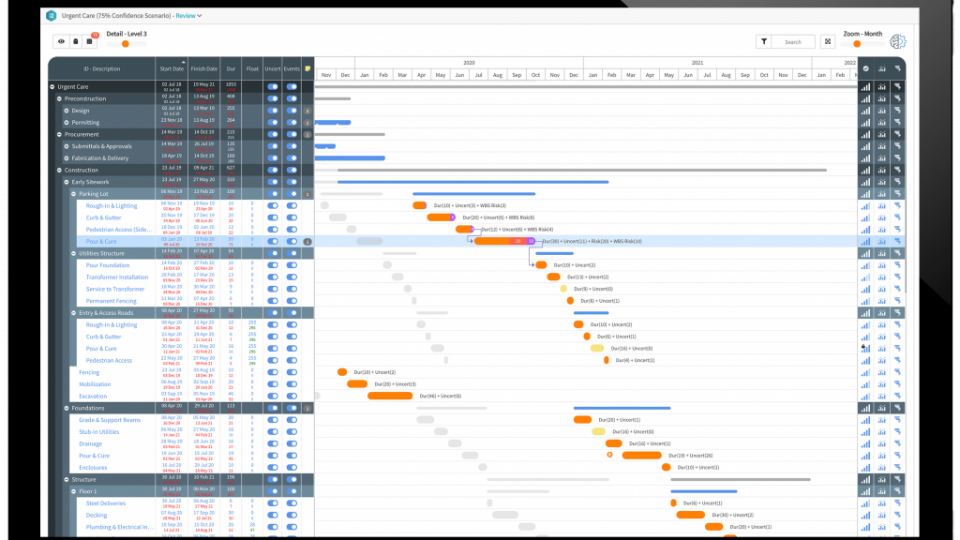The height and width of the screenshot is (540, 960).
Task: Expand the Design group
Action: click(x=66, y=111)
